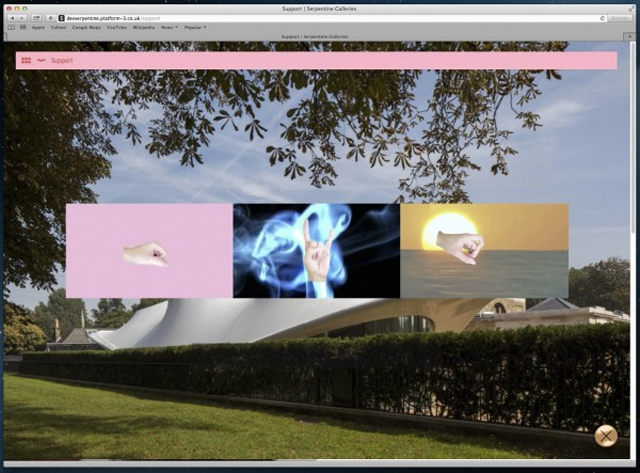The width and height of the screenshot is (640, 473).
Task: Open the Apple bookmark
Action: tap(38, 27)
